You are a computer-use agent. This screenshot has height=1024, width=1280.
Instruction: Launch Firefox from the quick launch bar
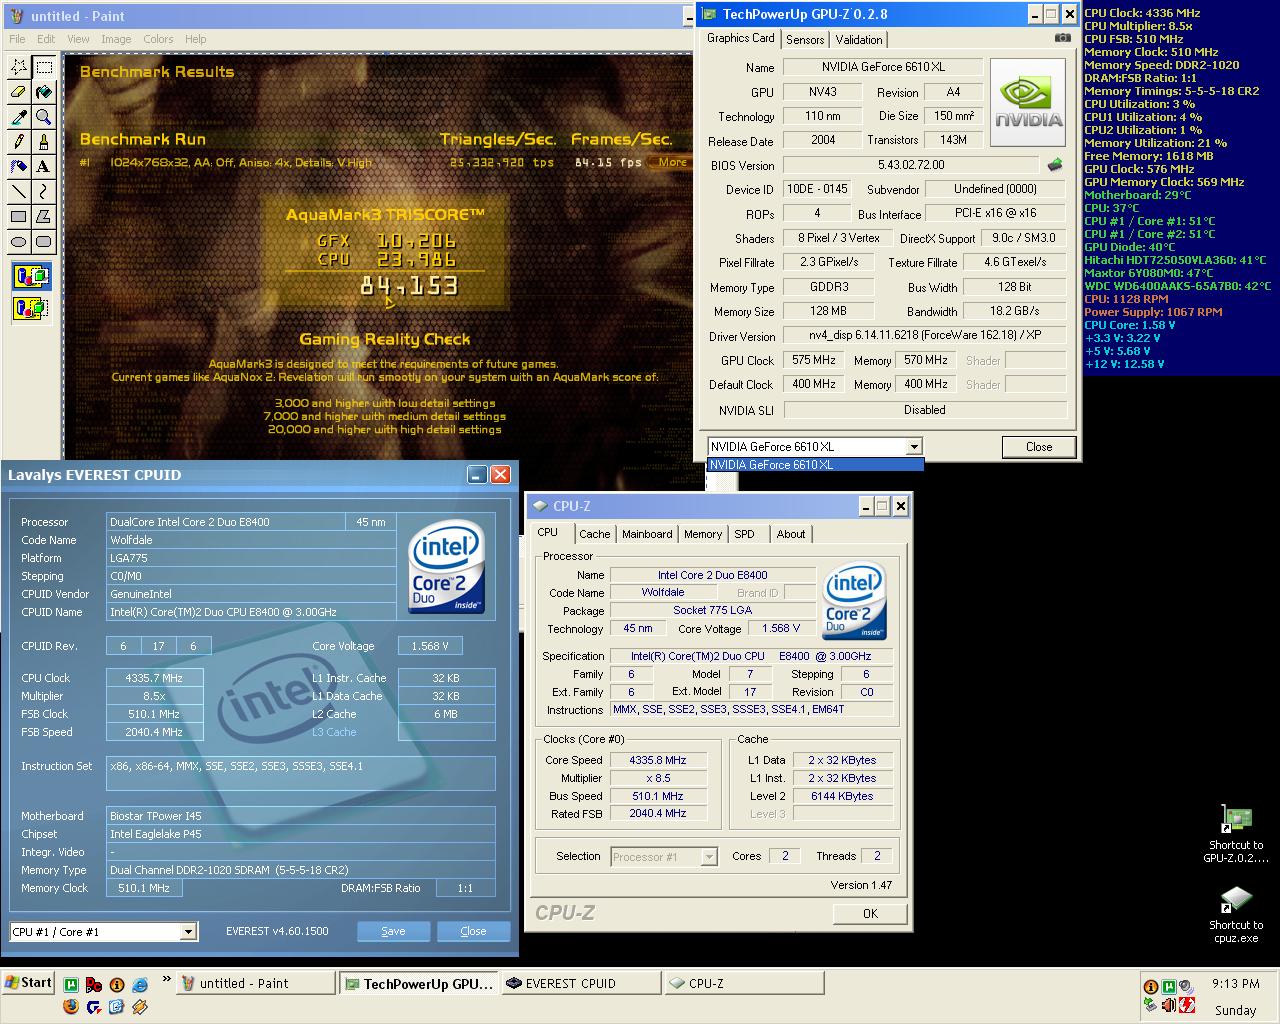coord(70,1006)
